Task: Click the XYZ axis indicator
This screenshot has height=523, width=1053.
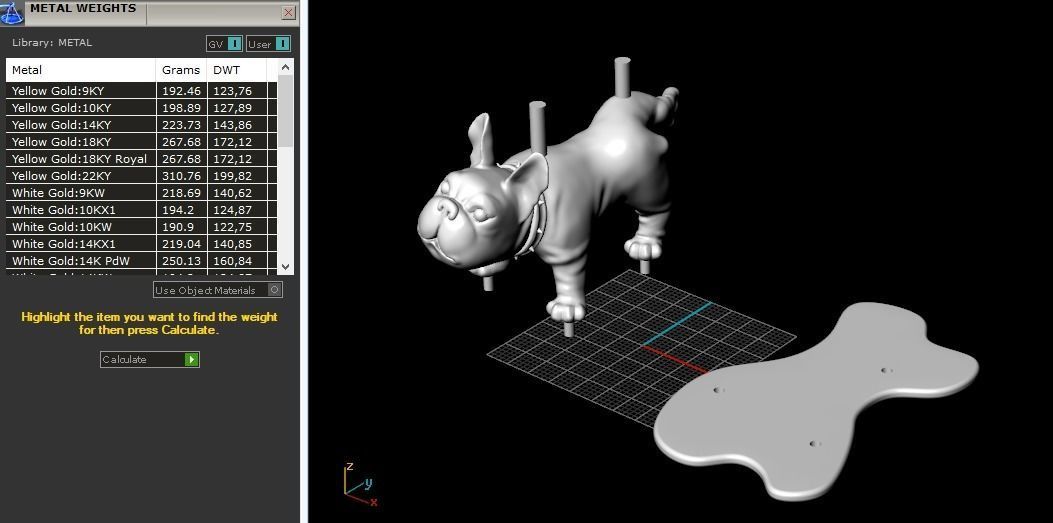Action: (360, 485)
